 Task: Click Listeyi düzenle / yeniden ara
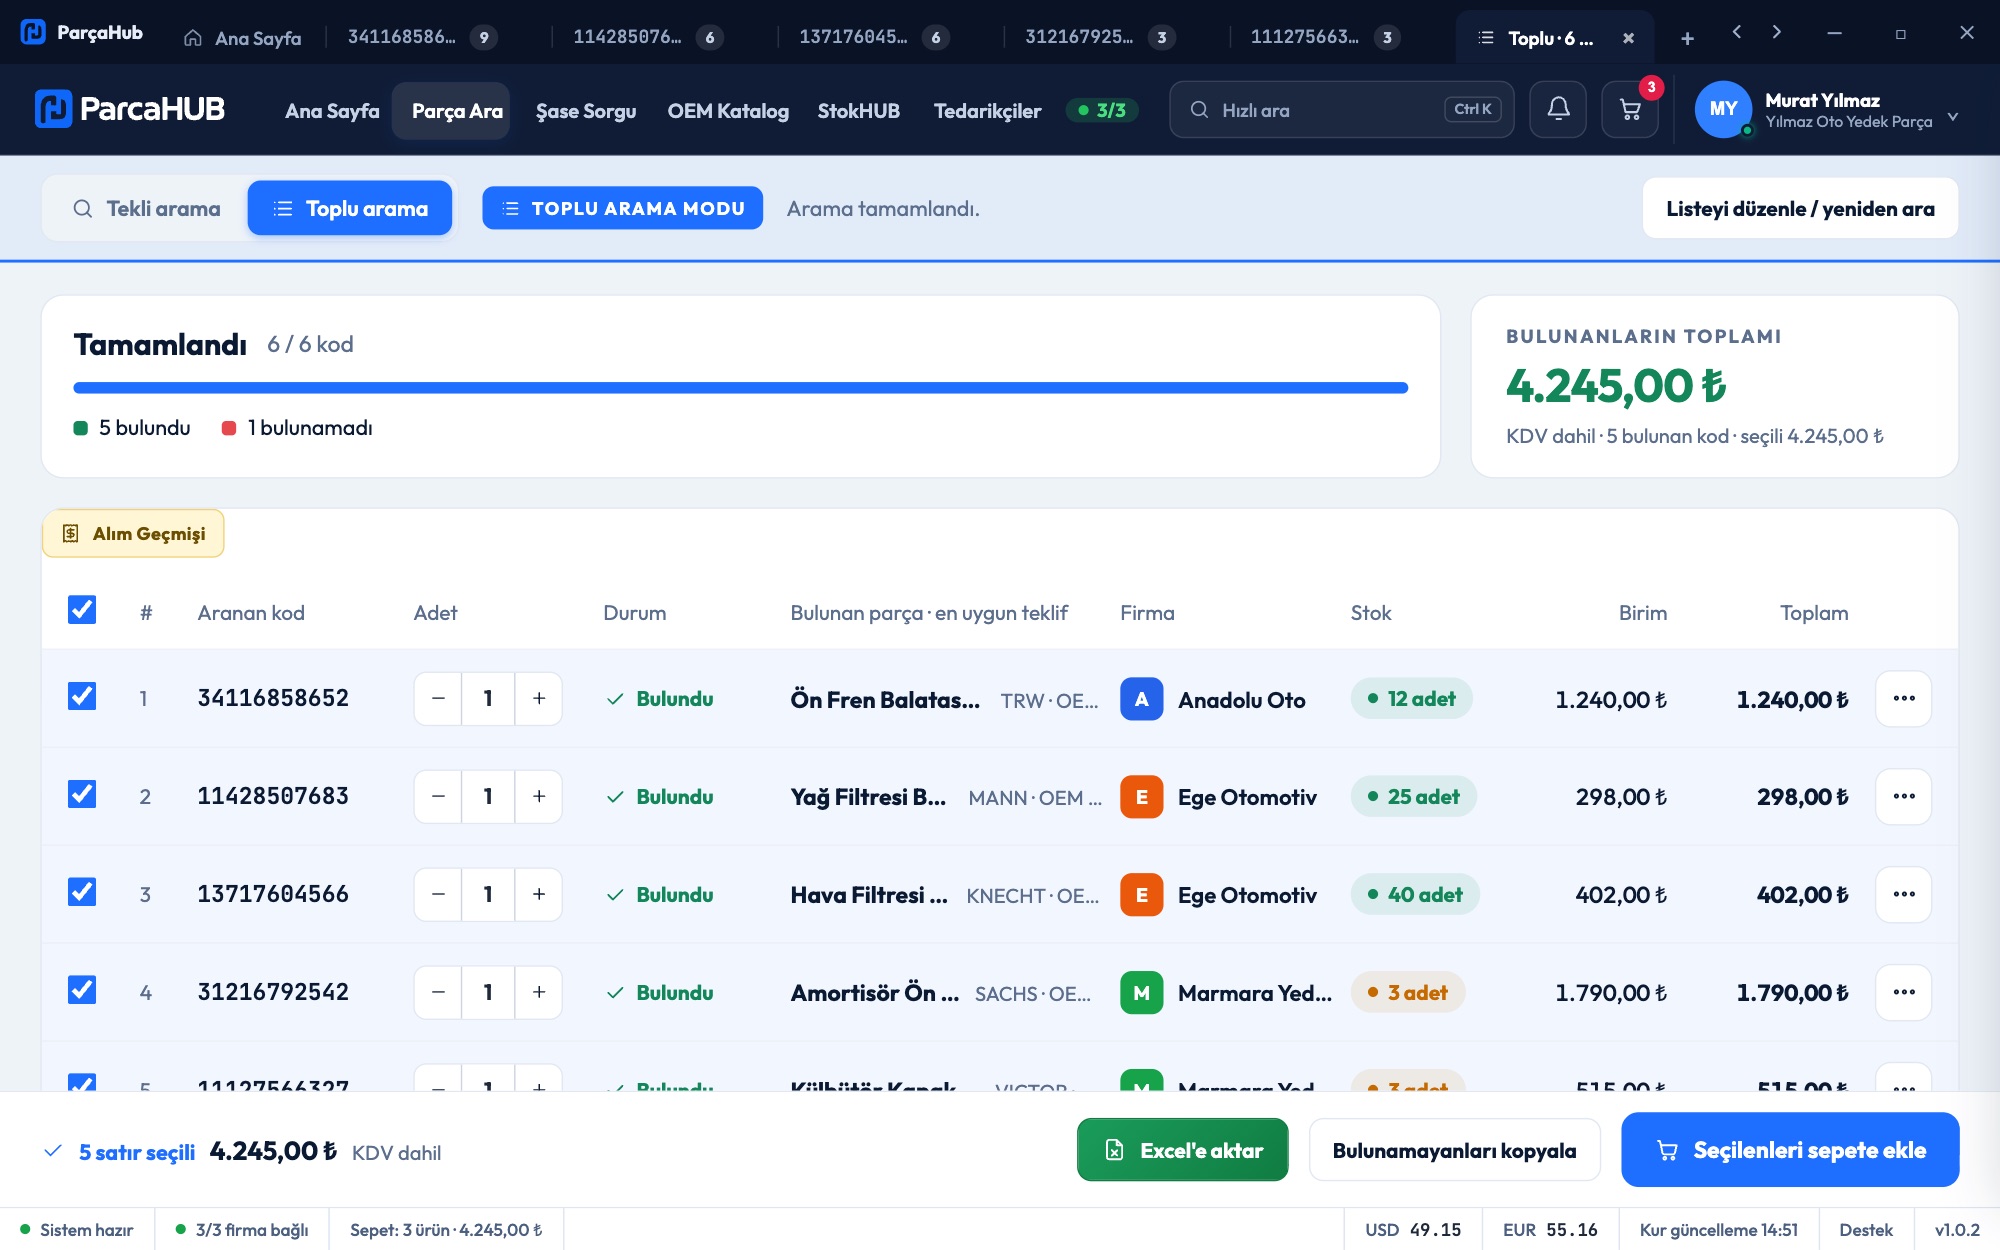(1800, 208)
